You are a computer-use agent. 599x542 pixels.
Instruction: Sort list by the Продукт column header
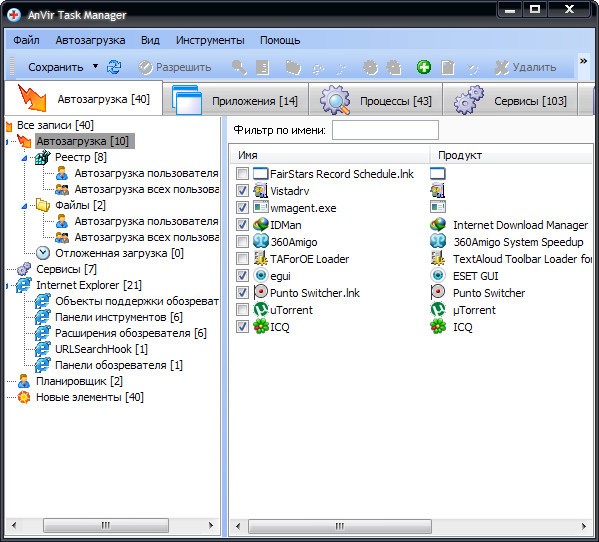511,155
